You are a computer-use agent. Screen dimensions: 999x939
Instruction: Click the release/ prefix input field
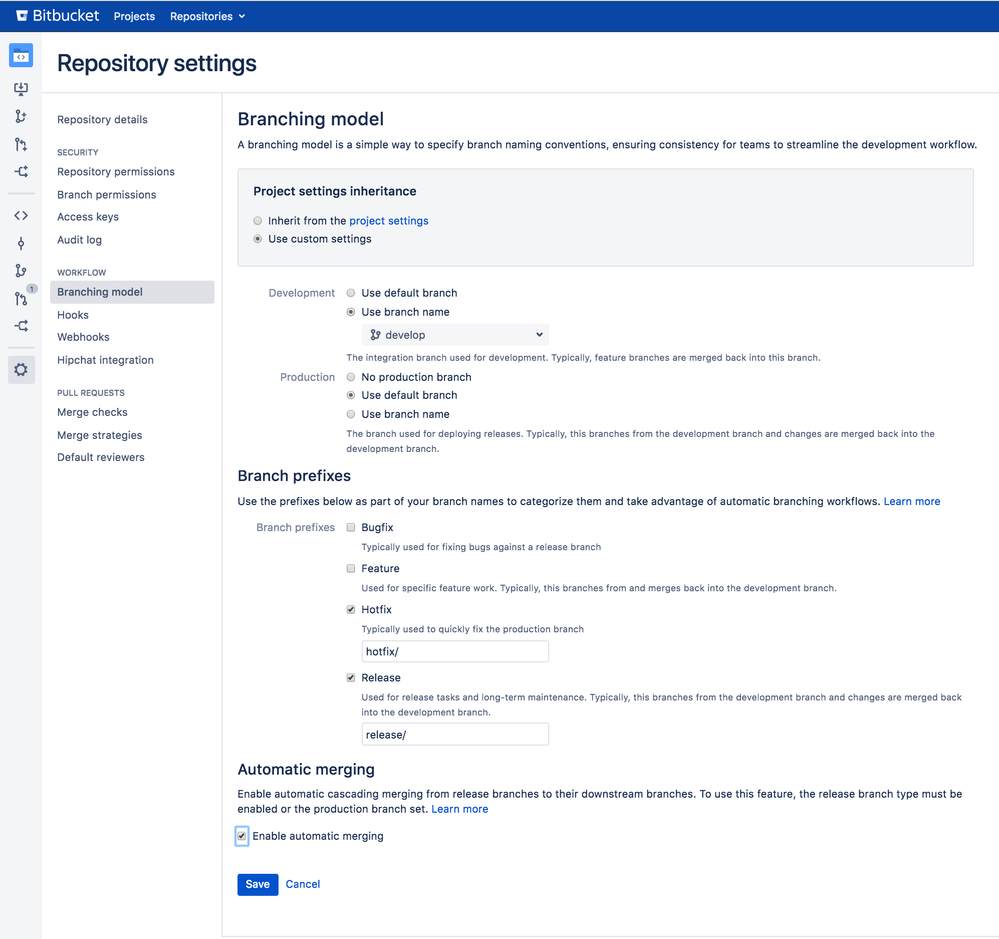tap(455, 735)
